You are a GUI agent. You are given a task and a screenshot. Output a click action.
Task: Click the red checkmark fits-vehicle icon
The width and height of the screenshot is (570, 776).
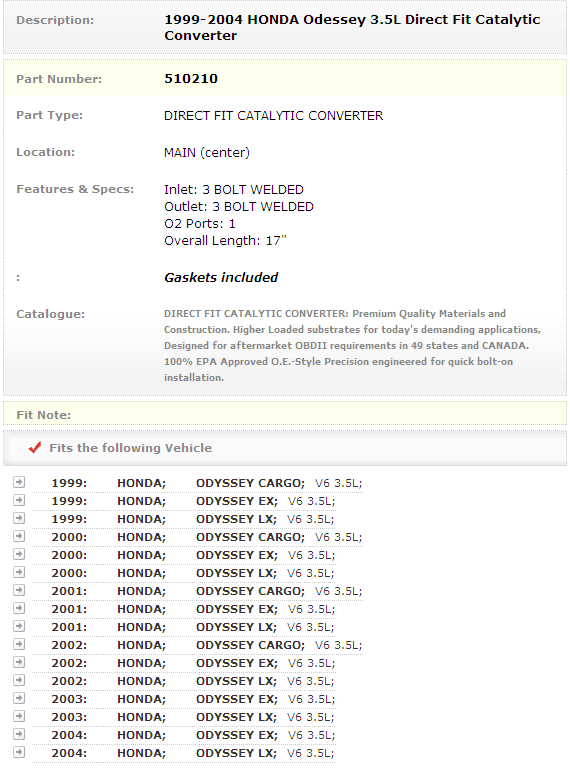pyautogui.click(x=35, y=447)
